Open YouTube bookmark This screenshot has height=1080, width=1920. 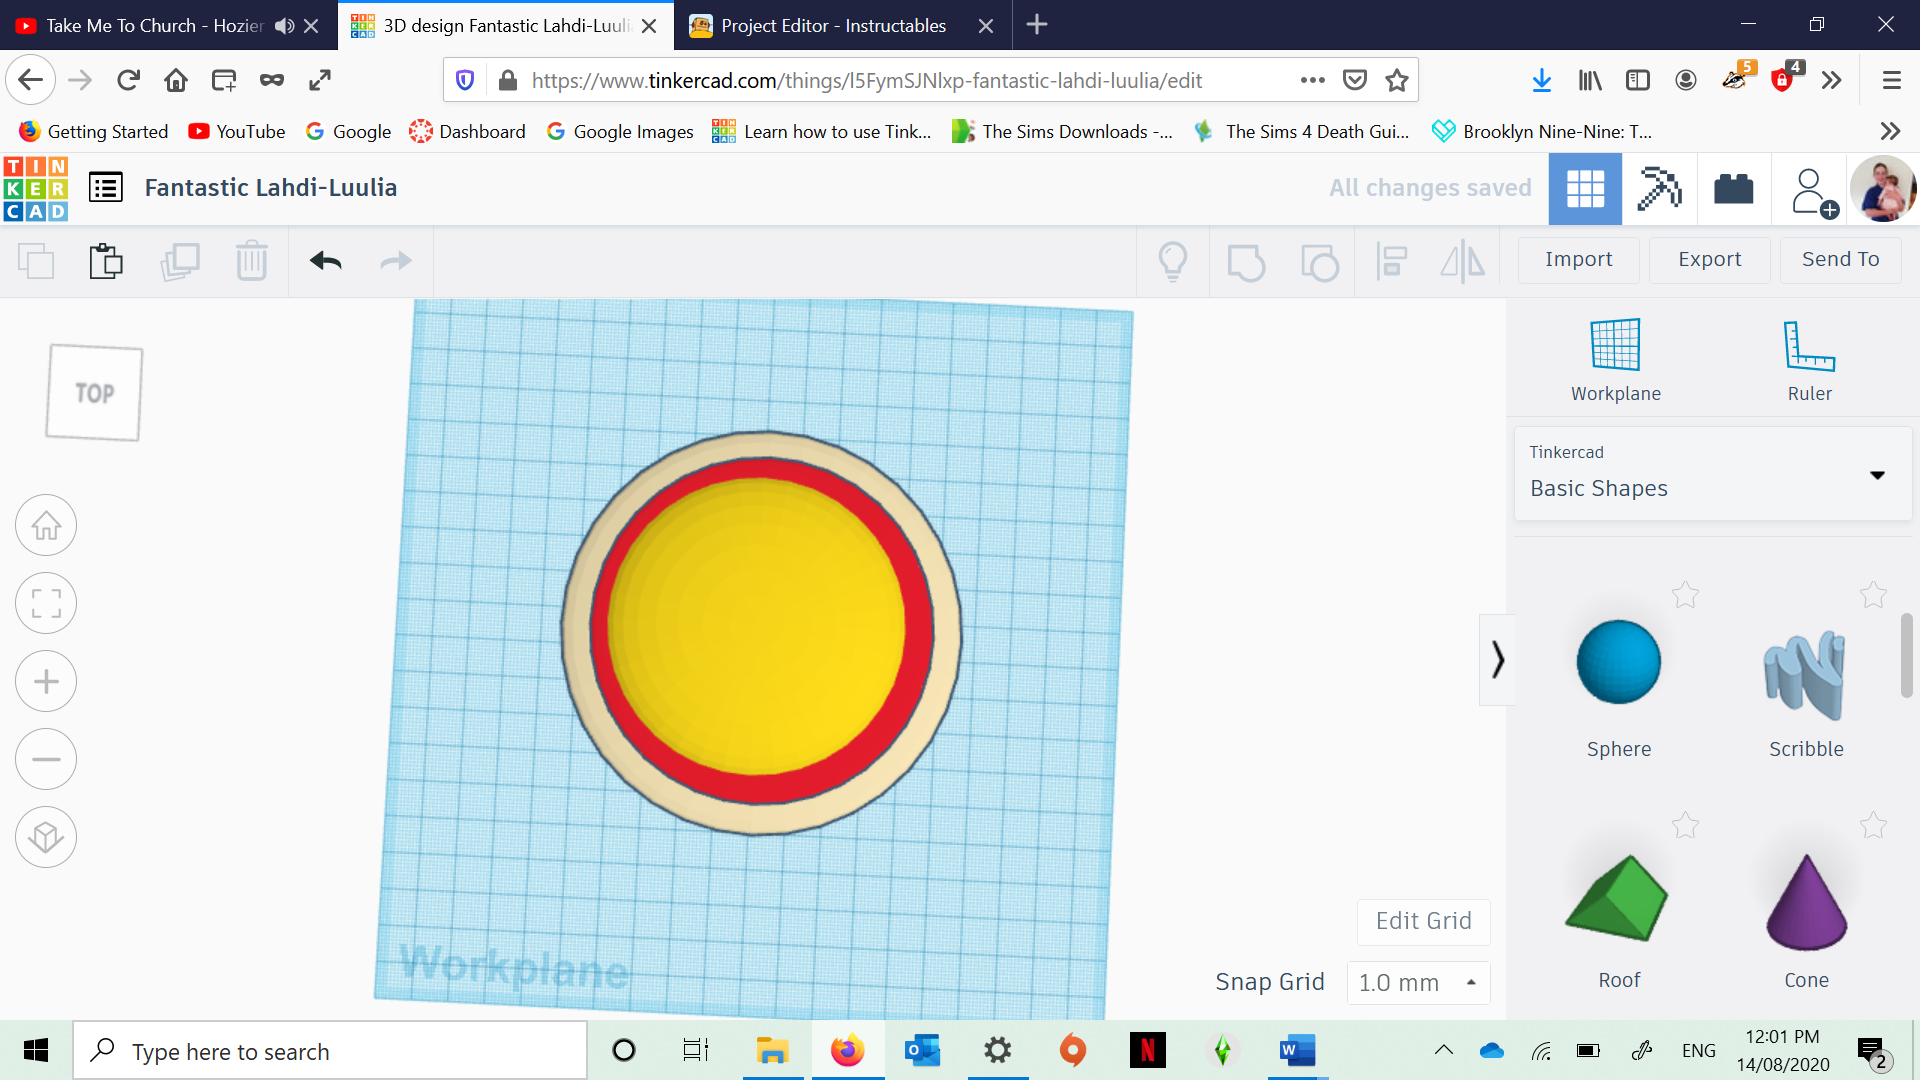click(x=237, y=131)
